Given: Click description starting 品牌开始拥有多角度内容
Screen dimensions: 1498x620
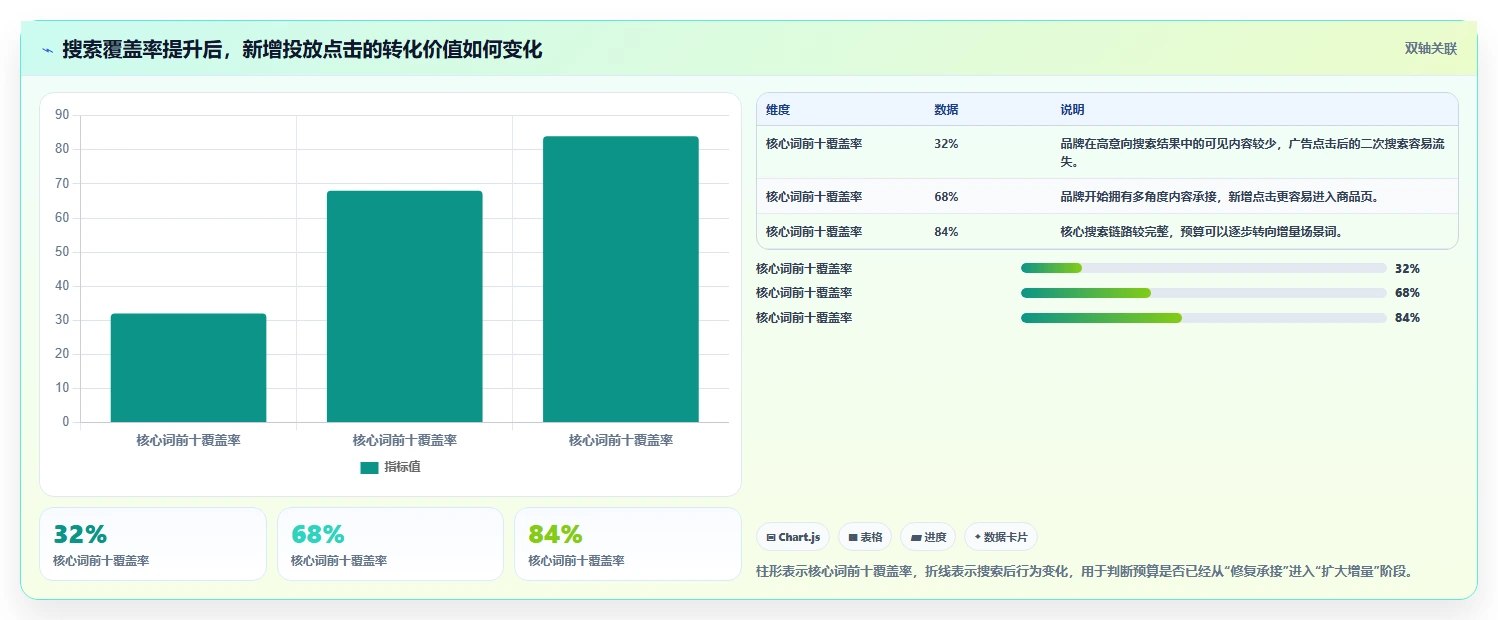Looking at the screenshot, I should point(1219,197).
